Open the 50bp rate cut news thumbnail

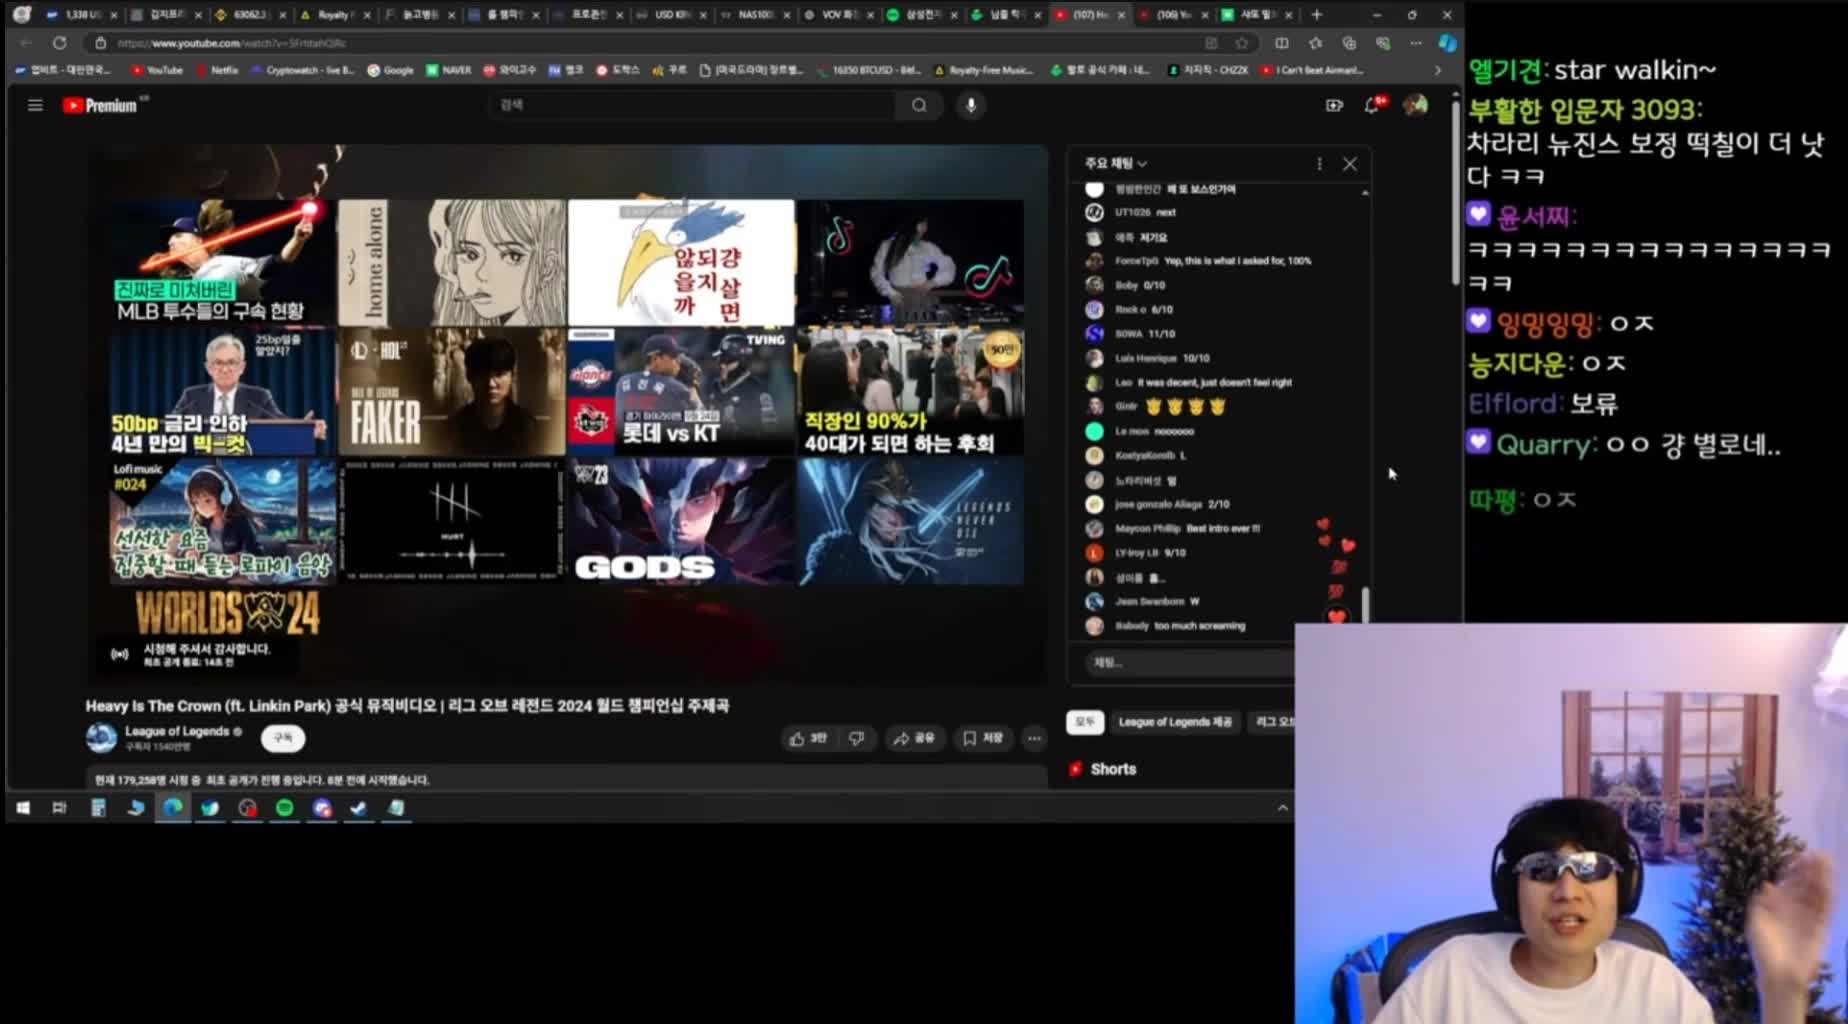point(222,391)
